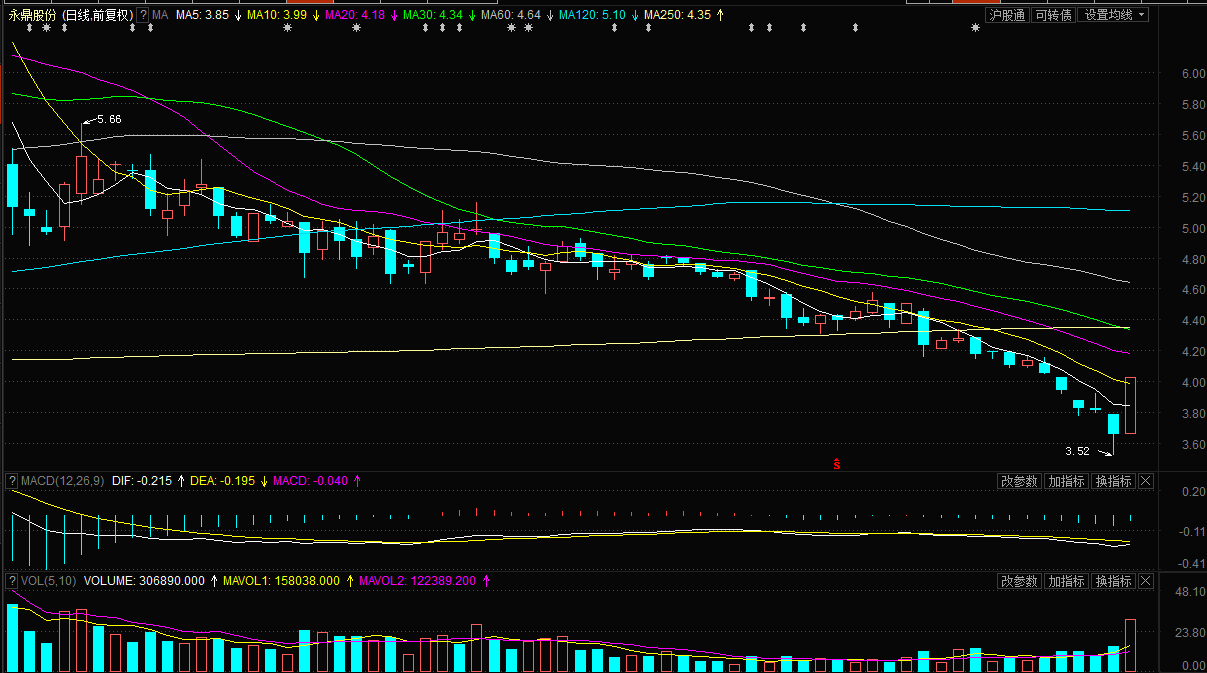Click 改参数 in the VOL panel
The image size is (1207, 673).
pos(1019,581)
